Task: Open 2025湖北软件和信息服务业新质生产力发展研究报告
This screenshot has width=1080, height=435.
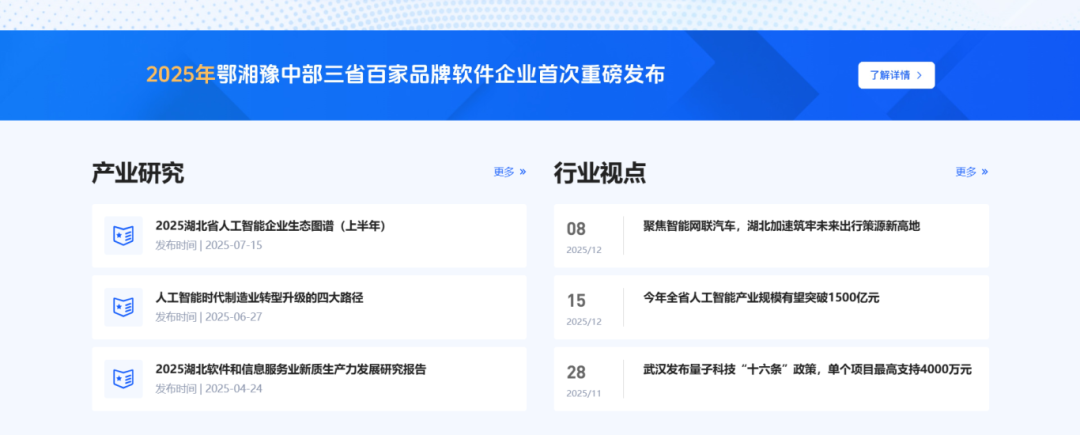Action: tap(290, 370)
